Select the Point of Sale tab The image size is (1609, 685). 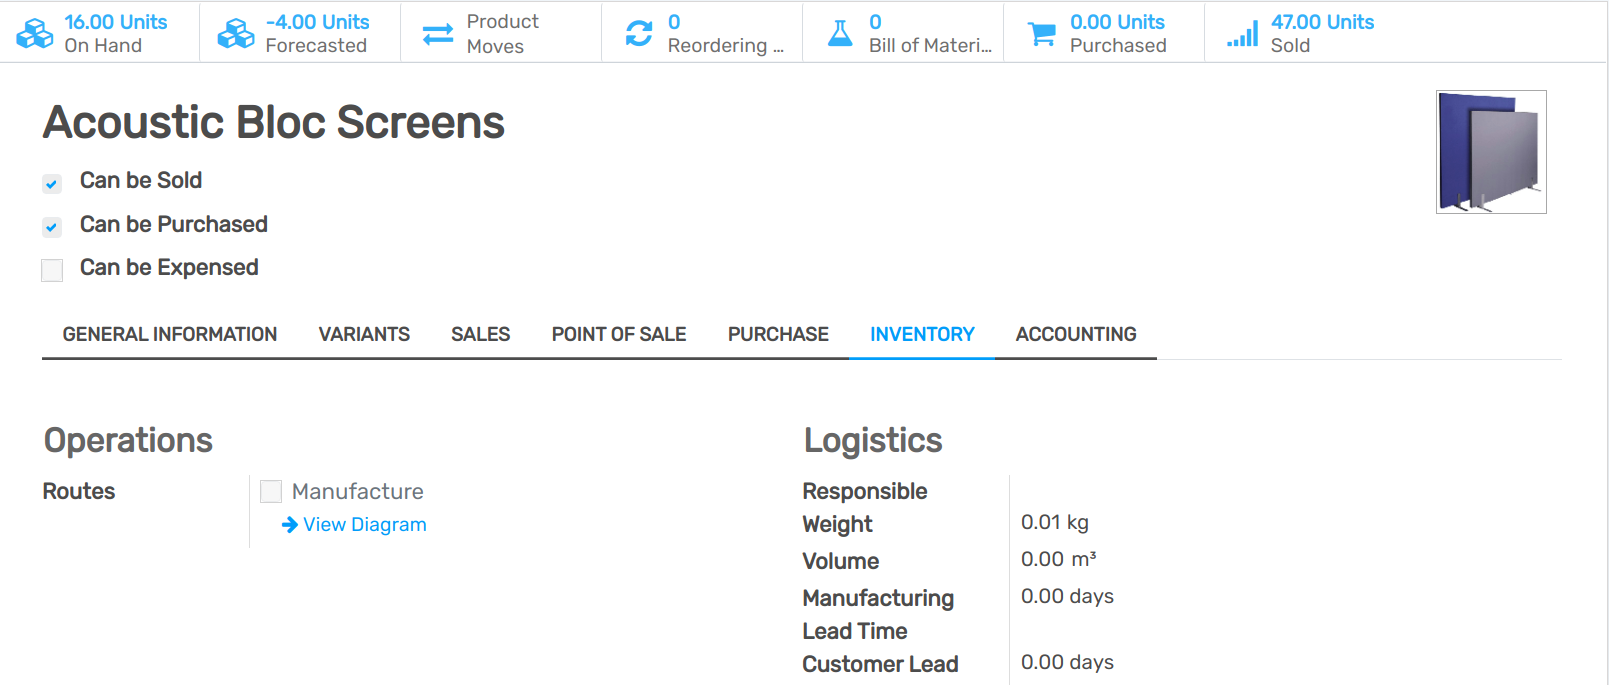[619, 334]
